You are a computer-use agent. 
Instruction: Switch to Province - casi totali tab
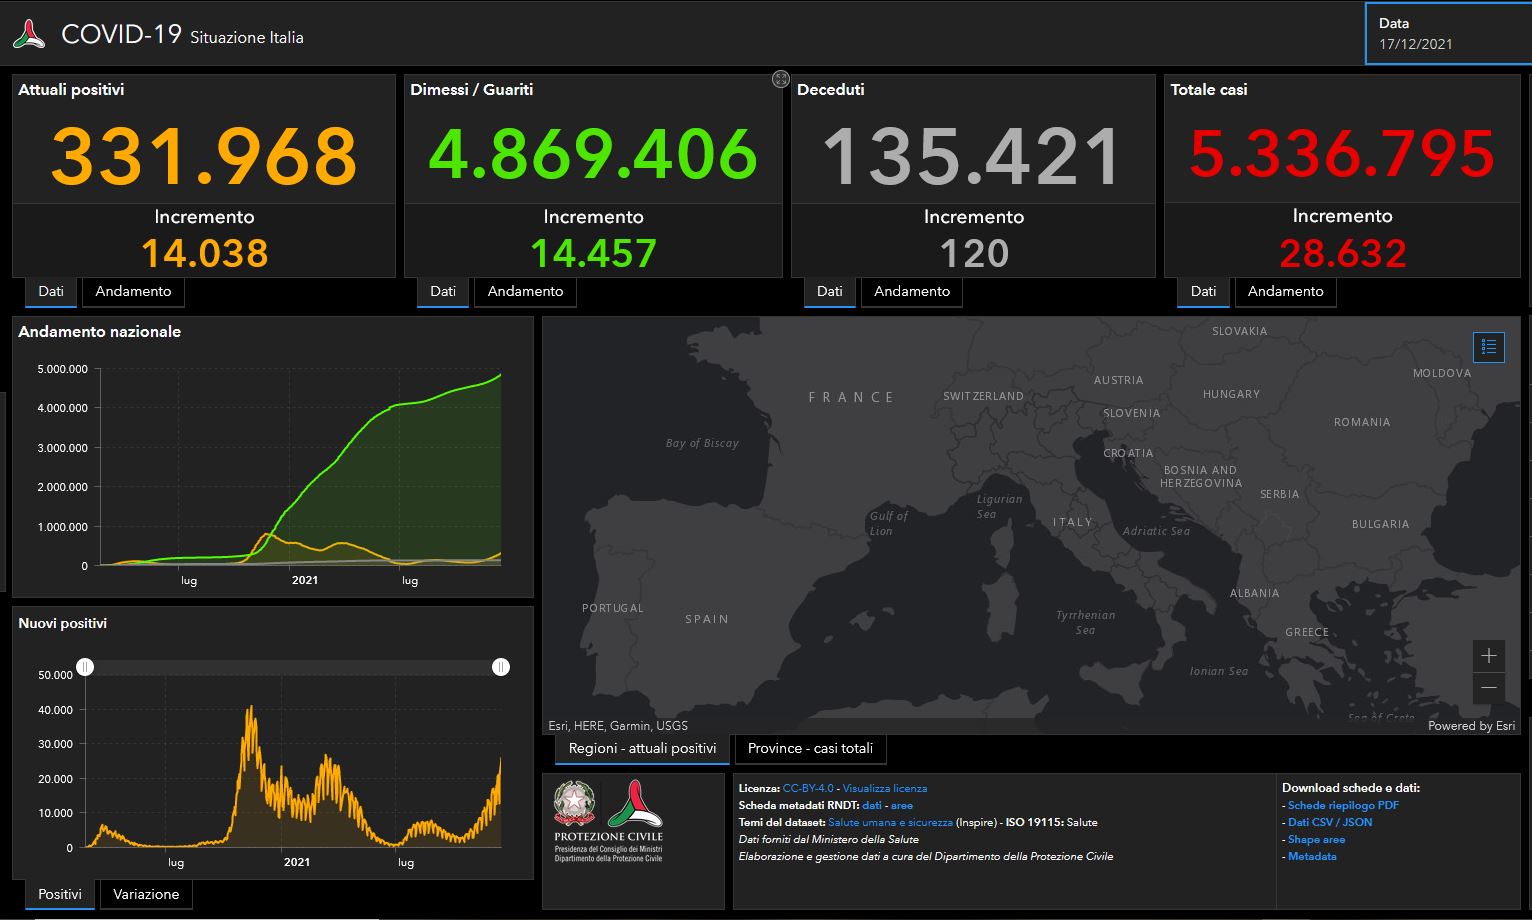(x=810, y=748)
